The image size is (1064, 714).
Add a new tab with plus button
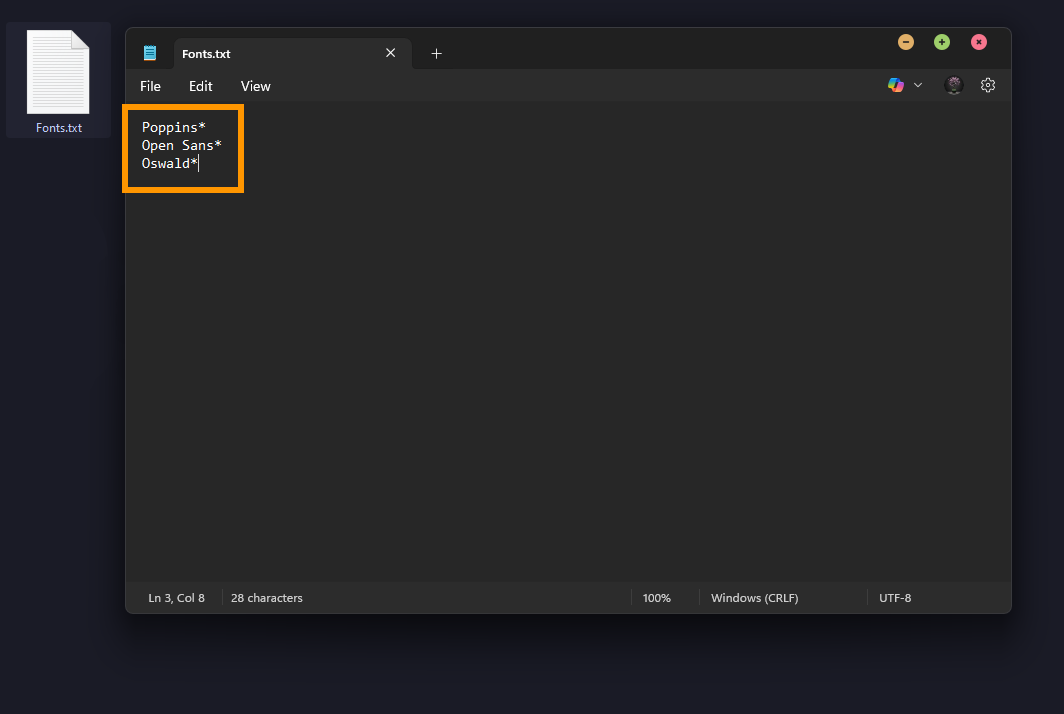coord(436,54)
